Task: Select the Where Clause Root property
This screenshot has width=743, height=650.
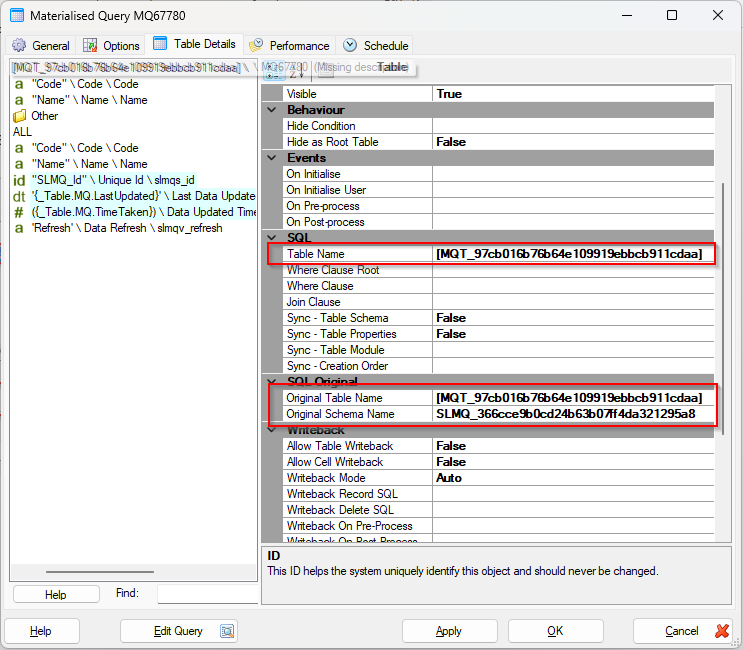Action: point(499,270)
